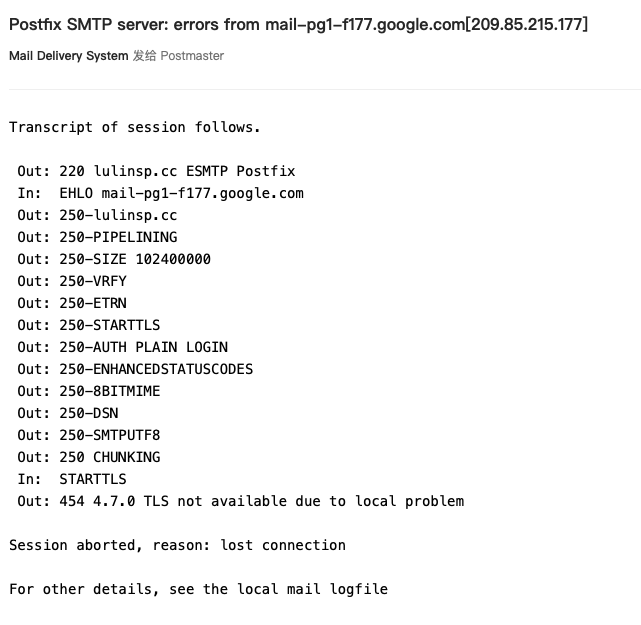Screen dimensions: 641x625
Task: Click the Postmaster recipient name
Action: click(192, 56)
